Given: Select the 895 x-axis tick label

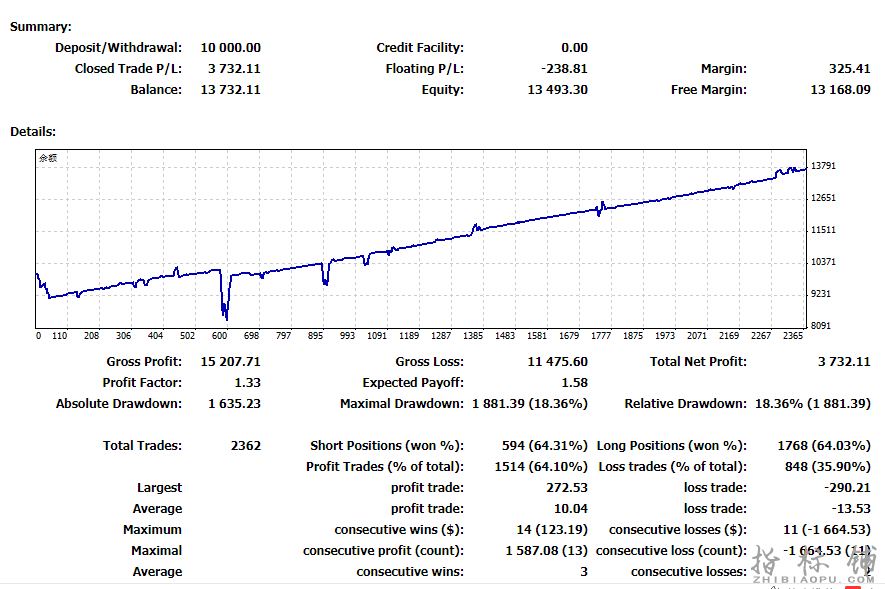Looking at the screenshot, I should coord(315,335).
